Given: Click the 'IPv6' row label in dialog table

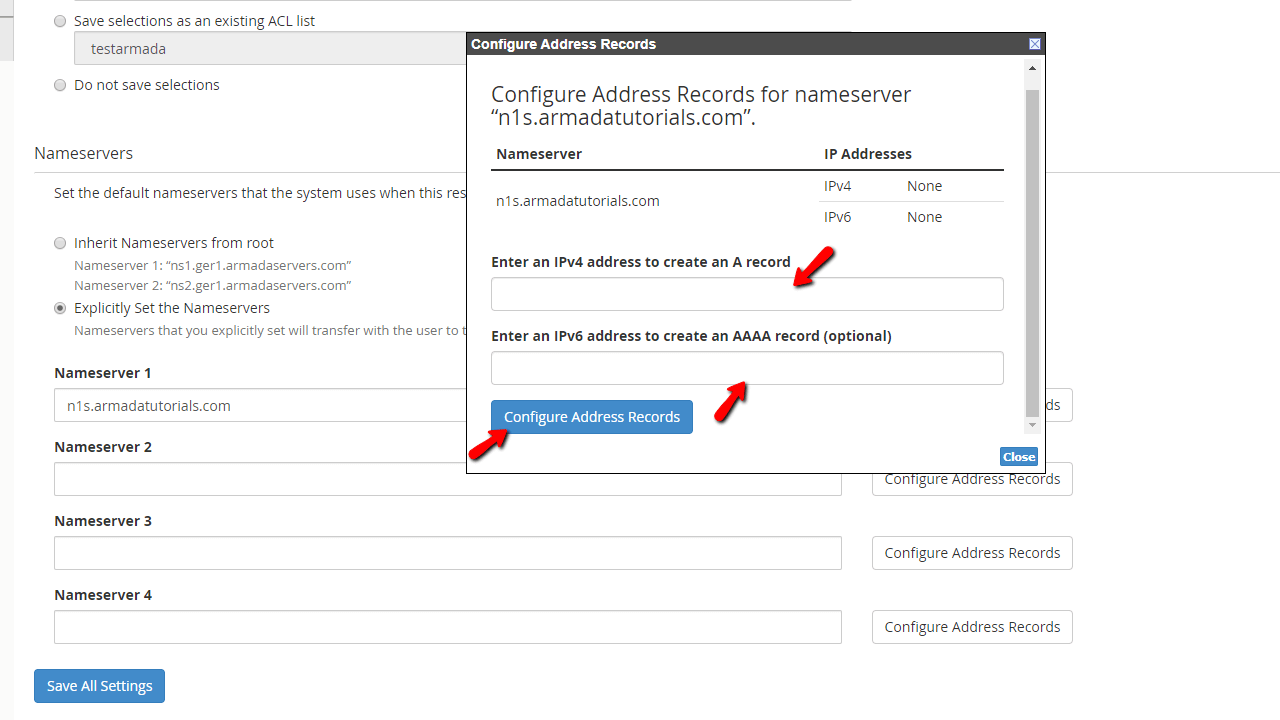Looking at the screenshot, I should click(x=838, y=217).
